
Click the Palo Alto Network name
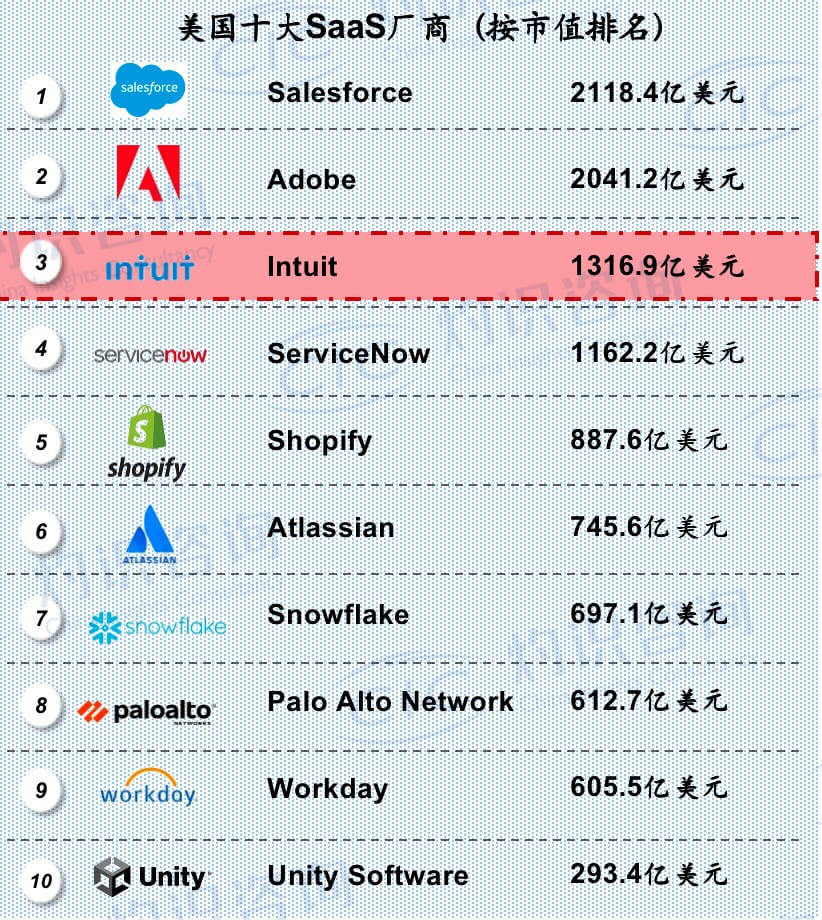pyautogui.click(x=390, y=702)
